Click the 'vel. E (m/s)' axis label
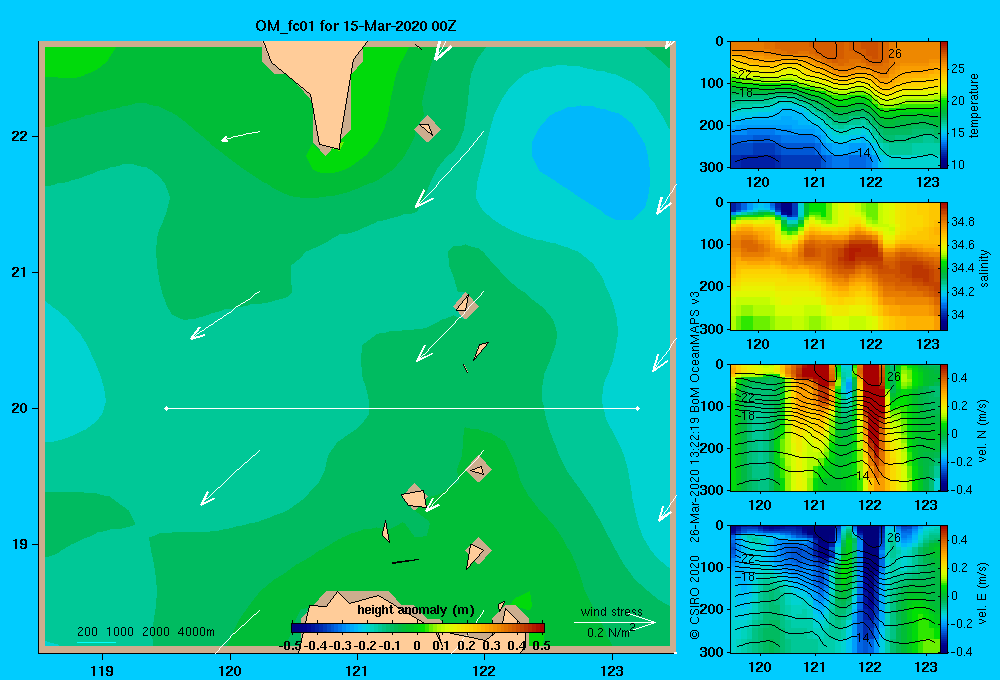The height and width of the screenshot is (680, 1000). [x=983, y=593]
